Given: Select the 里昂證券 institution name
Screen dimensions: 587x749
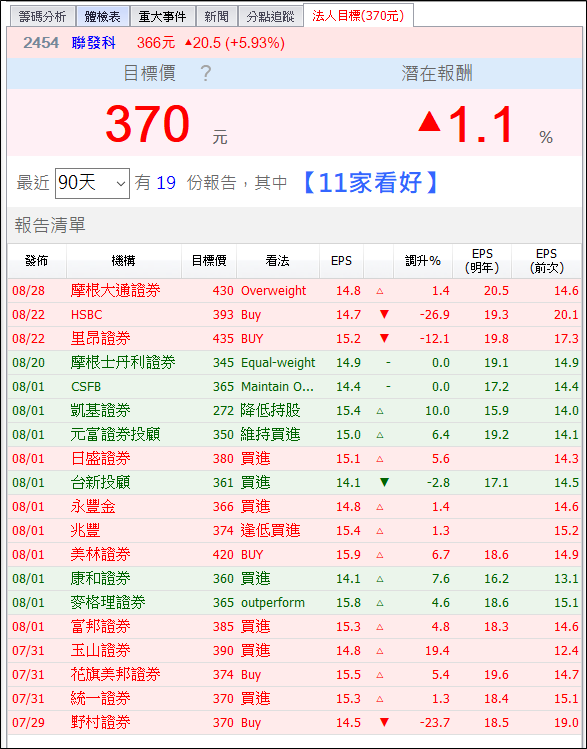Looking at the screenshot, I should click(x=101, y=339).
